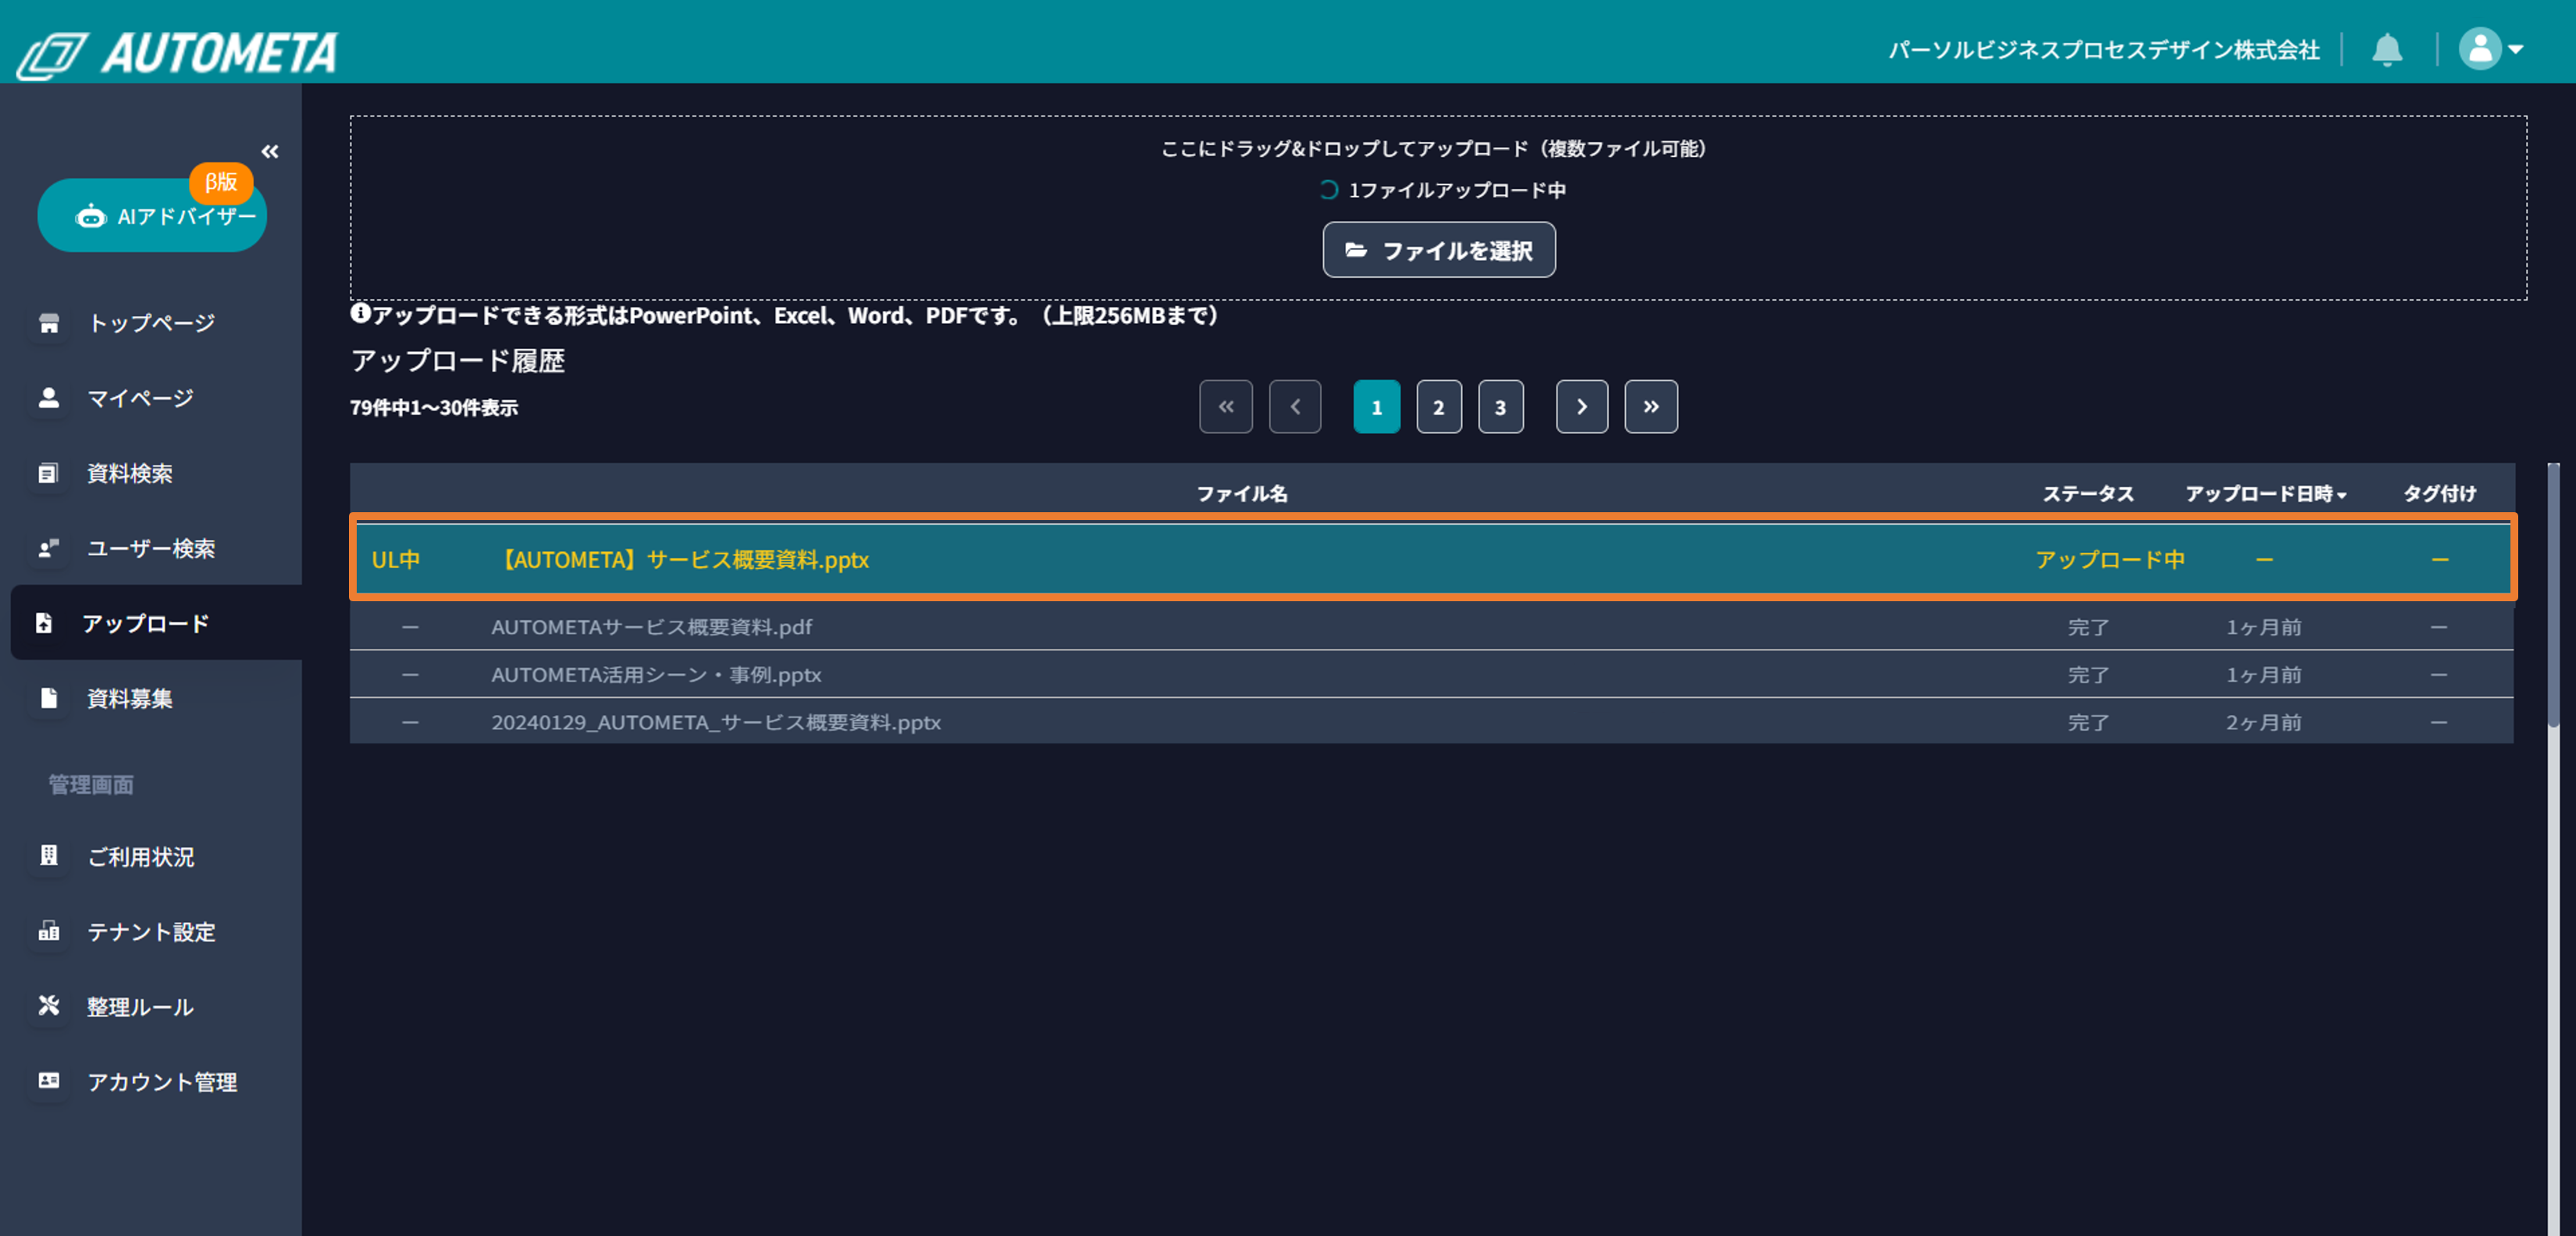Click the タグ付け column header
This screenshot has width=2576, height=1236.
pyautogui.click(x=2440, y=494)
